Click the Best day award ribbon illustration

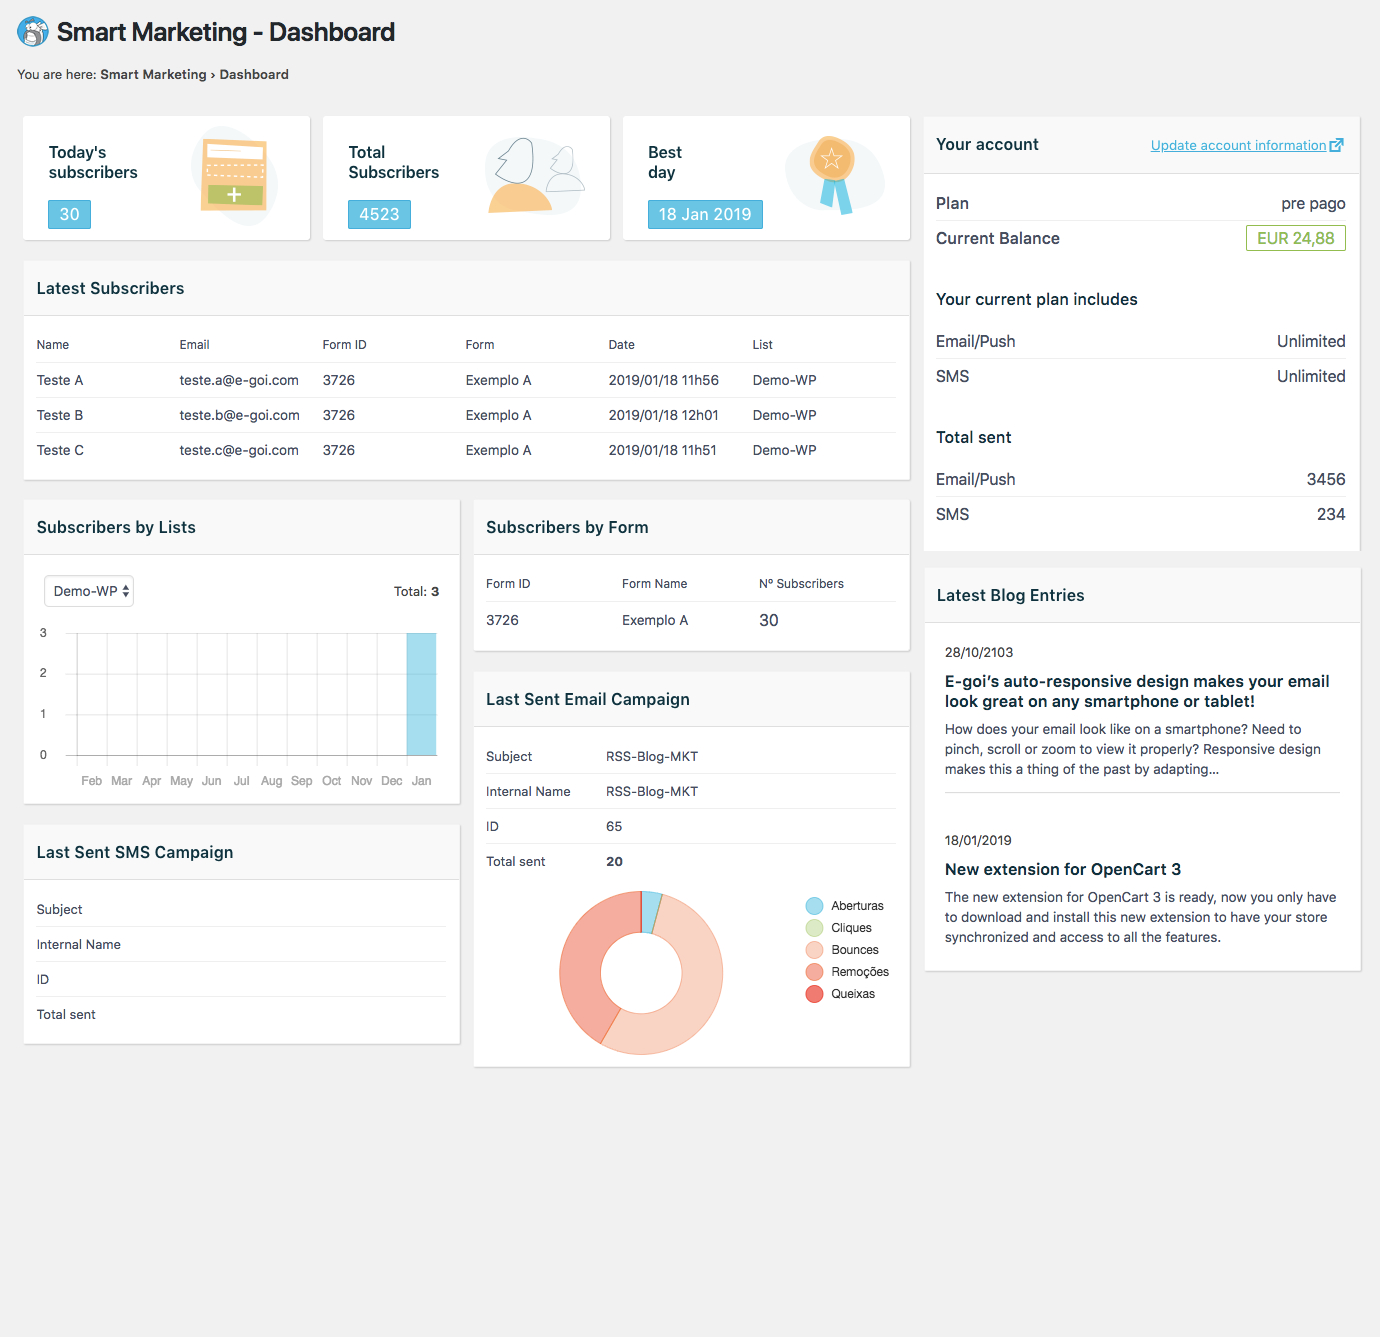tap(835, 175)
